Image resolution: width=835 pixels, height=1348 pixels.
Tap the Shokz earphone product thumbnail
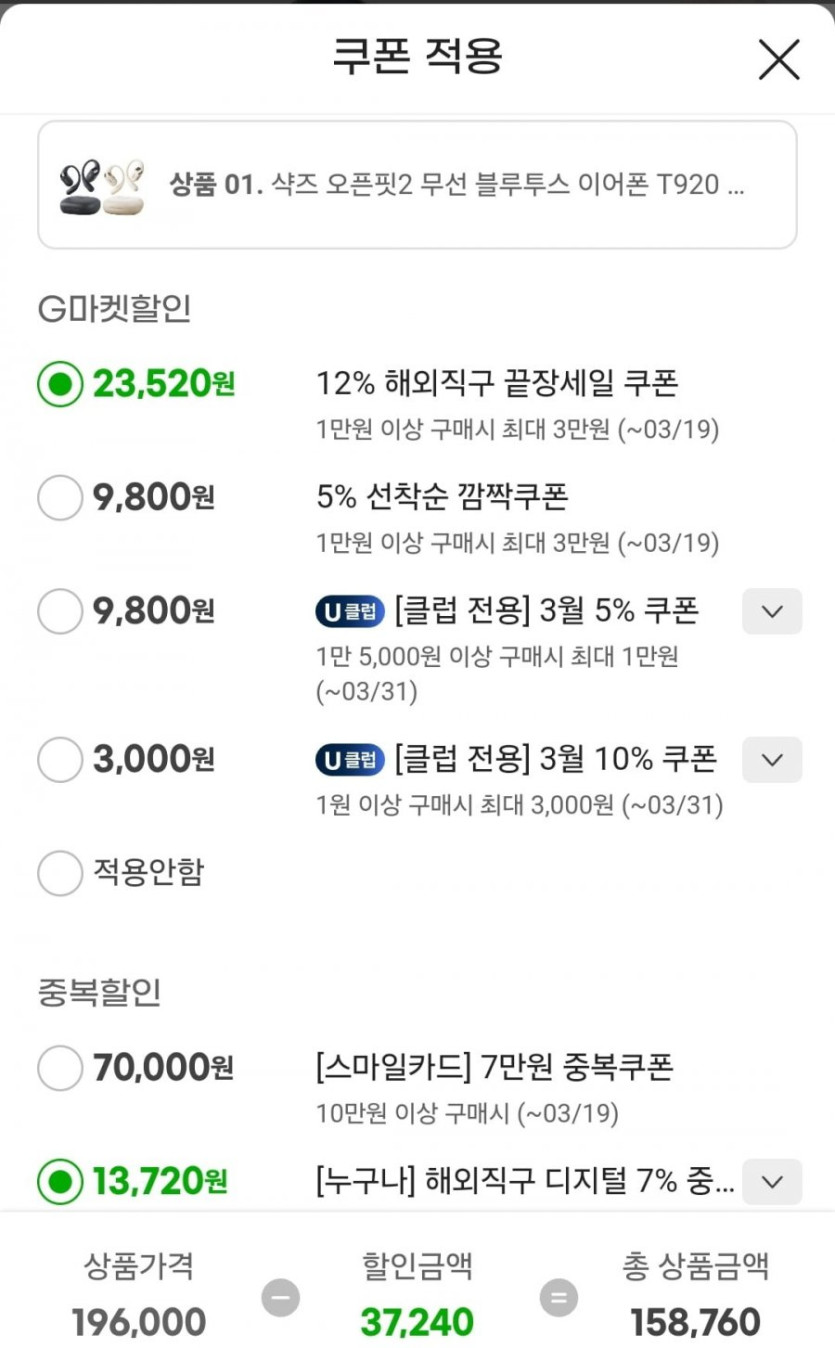click(x=102, y=185)
